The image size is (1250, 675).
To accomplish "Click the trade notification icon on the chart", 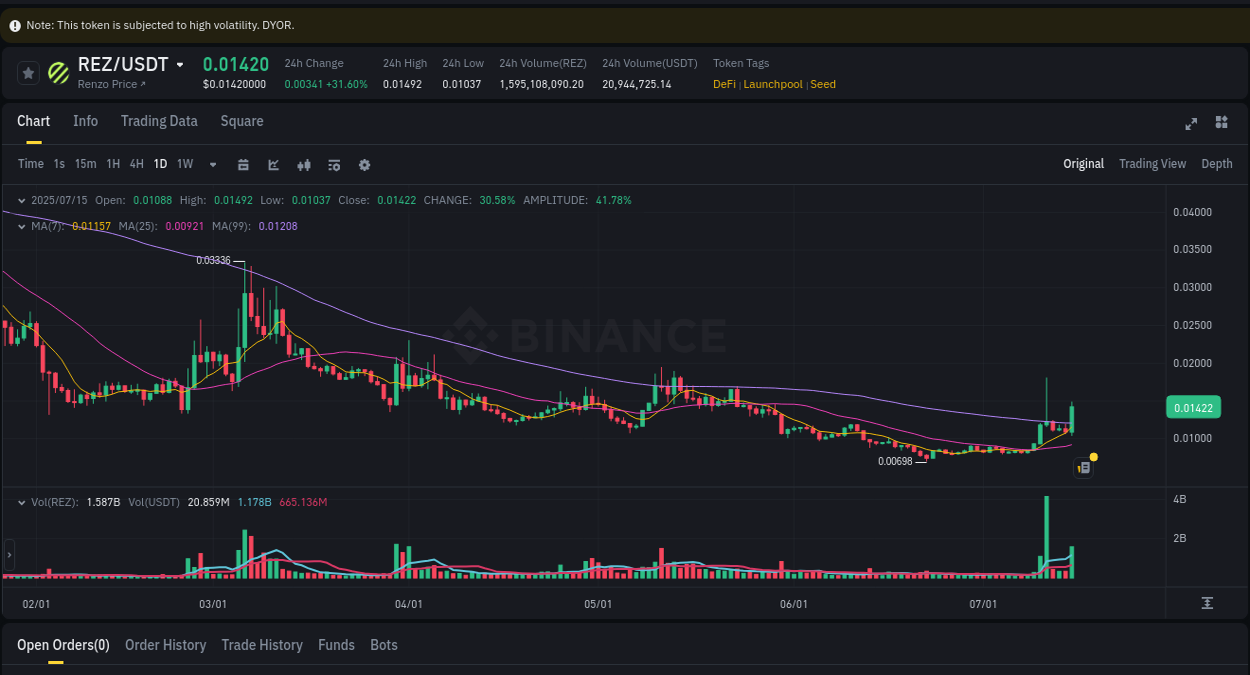I will coord(1083,467).
